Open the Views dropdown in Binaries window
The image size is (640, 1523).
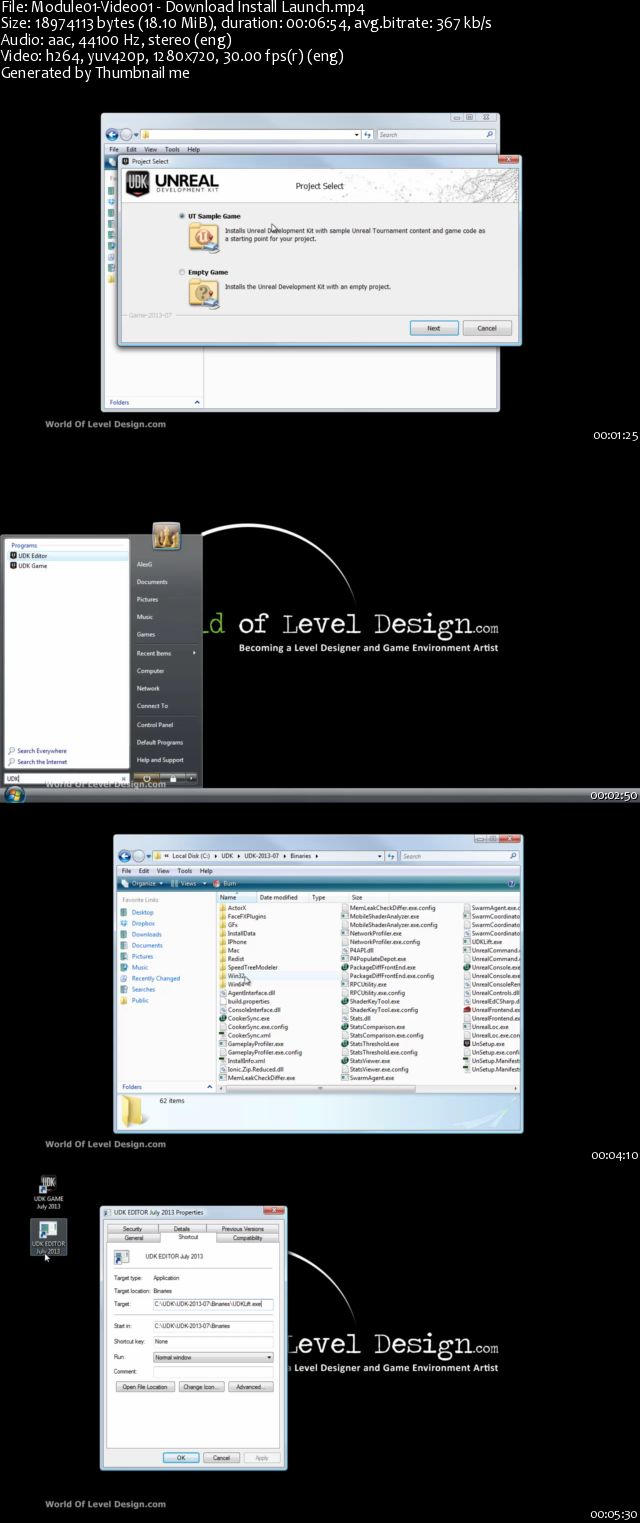(188, 884)
